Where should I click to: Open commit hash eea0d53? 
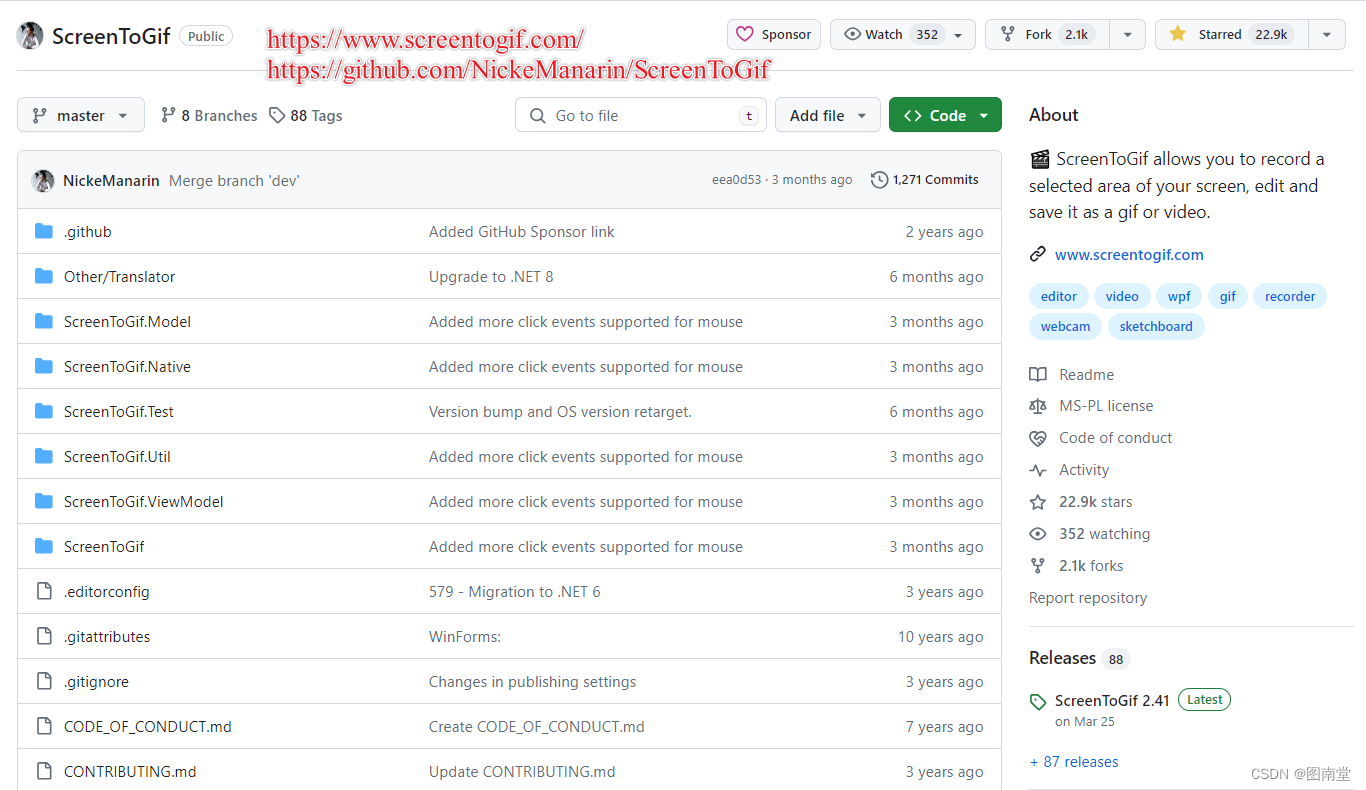pos(736,180)
